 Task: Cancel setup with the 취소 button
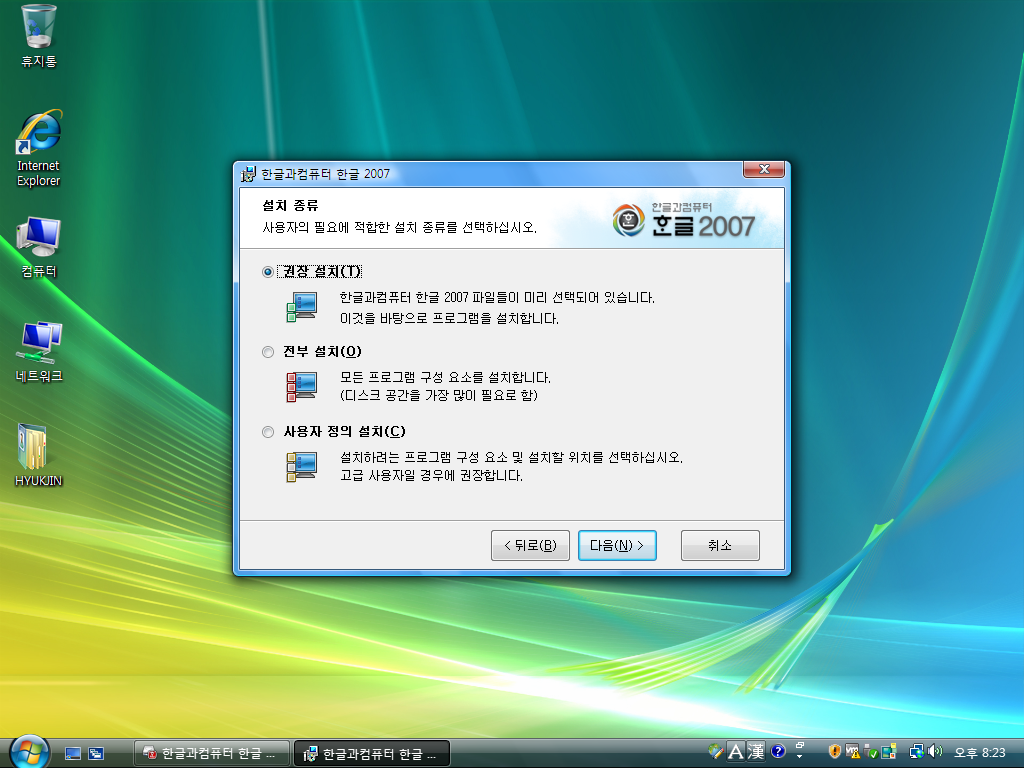(720, 545)
